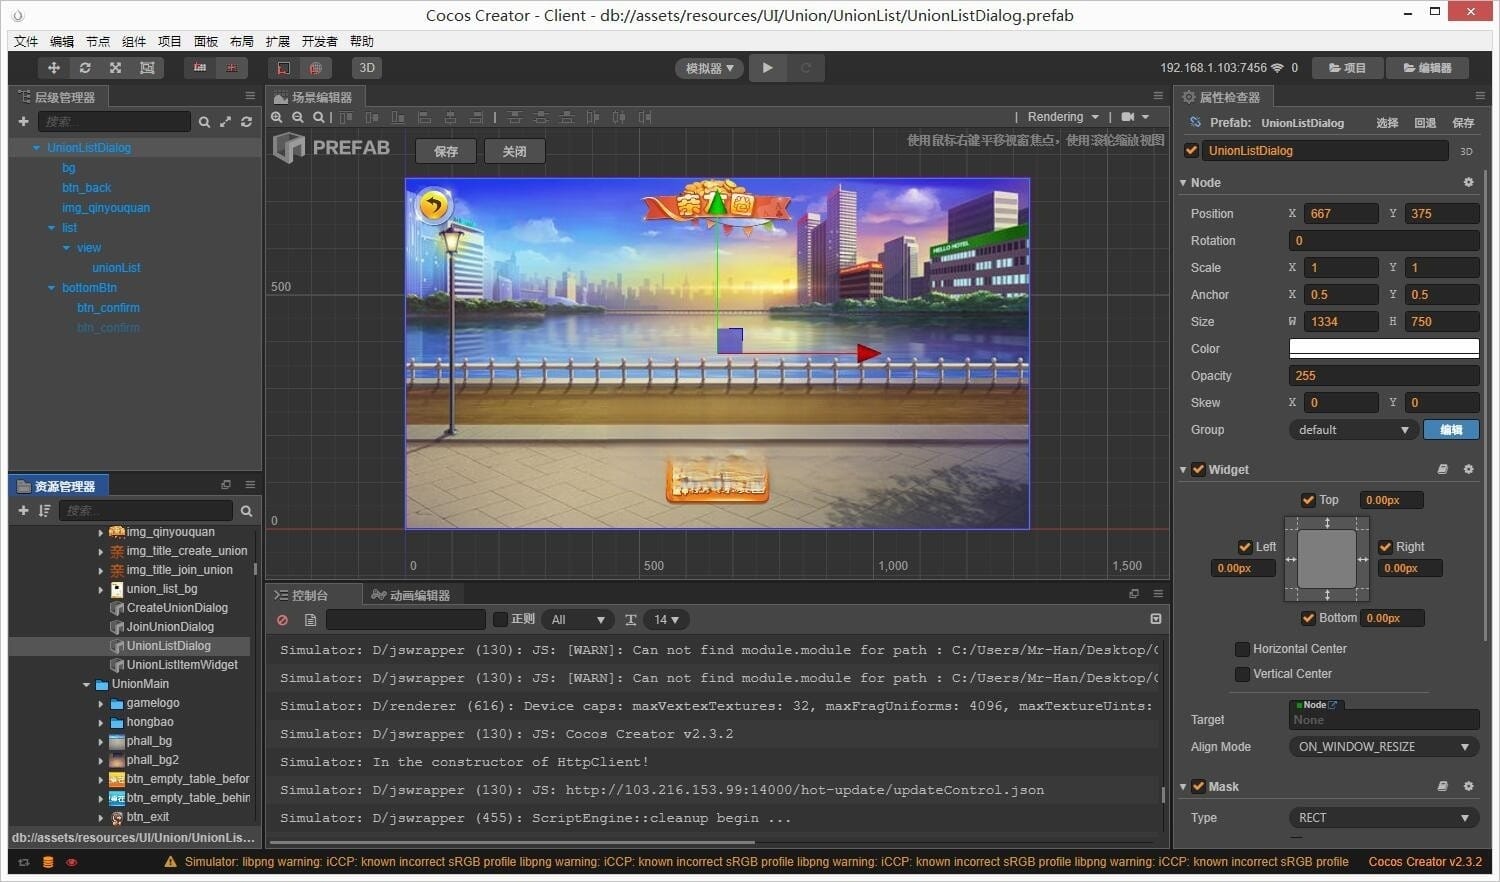Open the 组件 menu
Screen dimensions: 1500x882
(134, 41)
